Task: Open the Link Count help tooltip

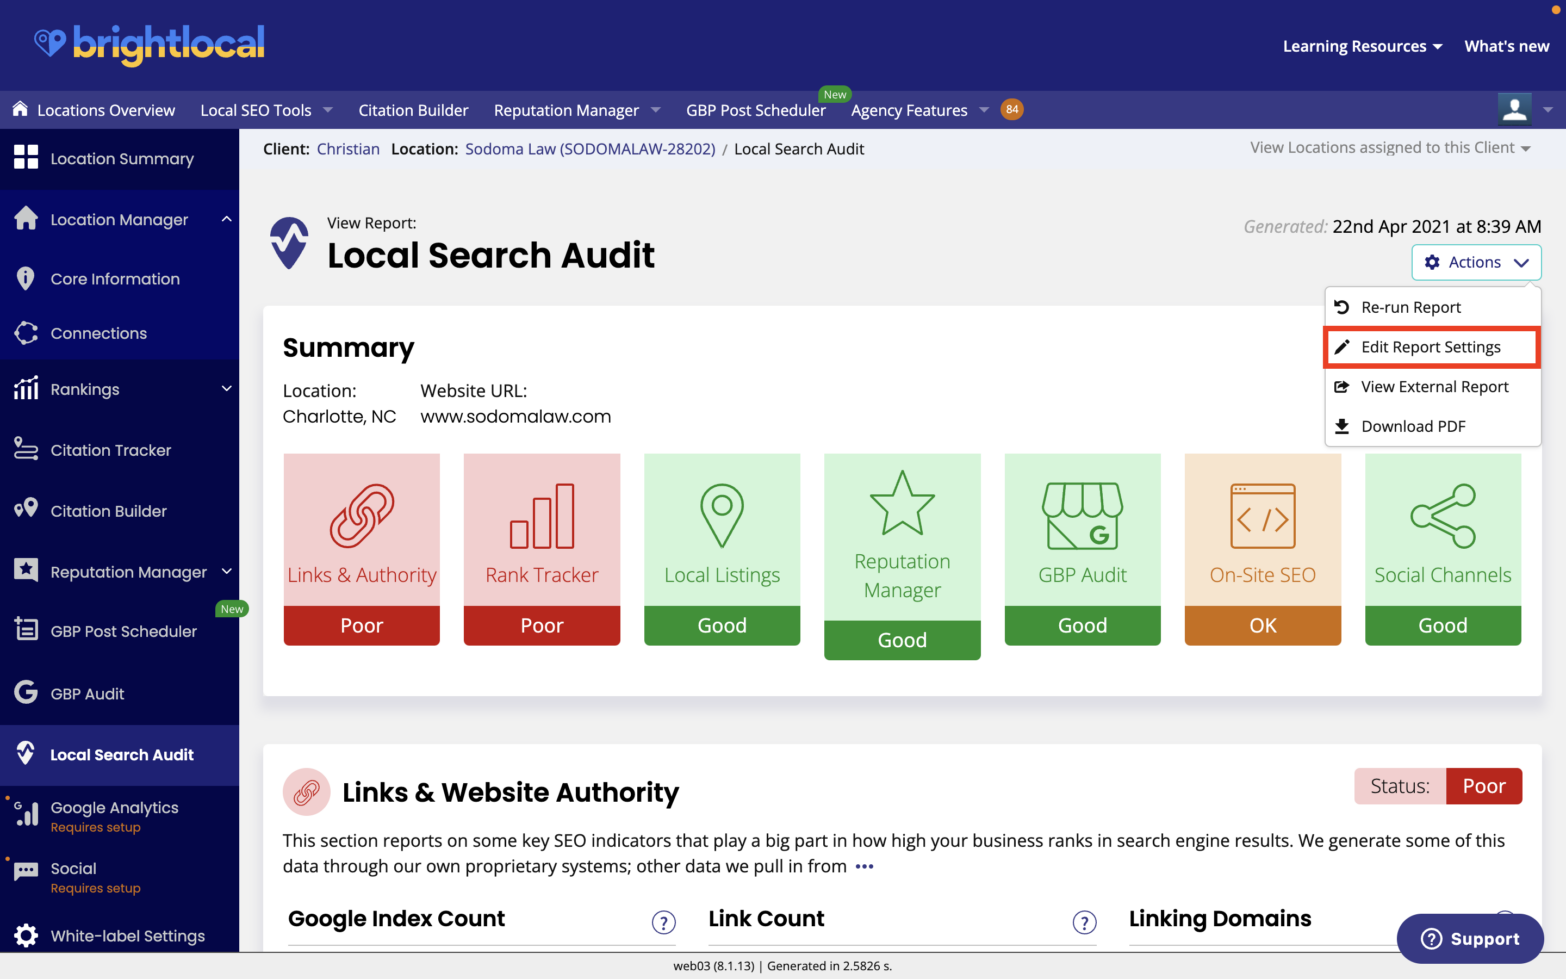Action: (x=1085, y=922)
